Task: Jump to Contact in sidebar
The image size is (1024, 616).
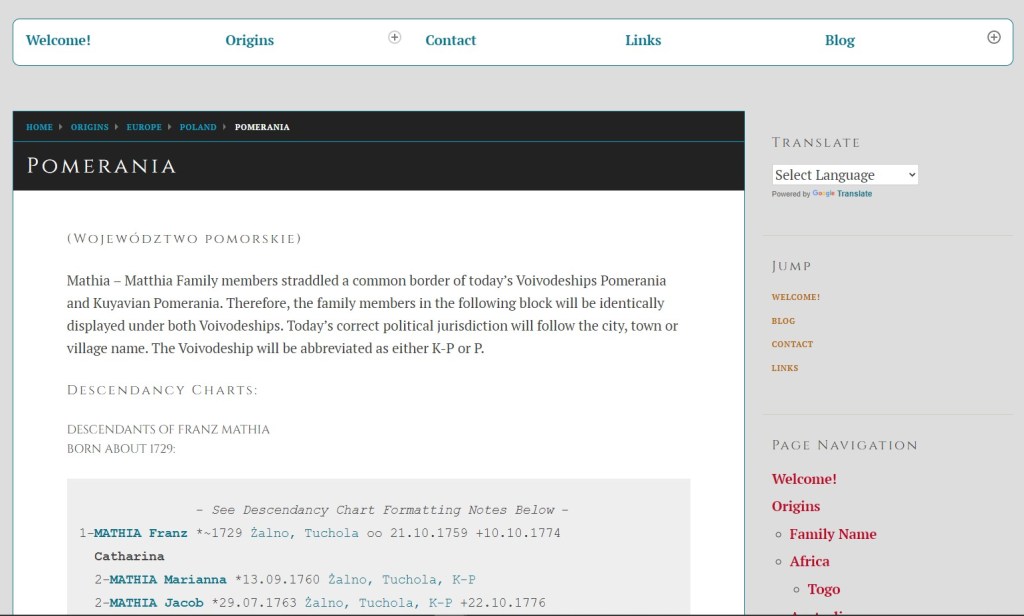Action: pos(792,344)
